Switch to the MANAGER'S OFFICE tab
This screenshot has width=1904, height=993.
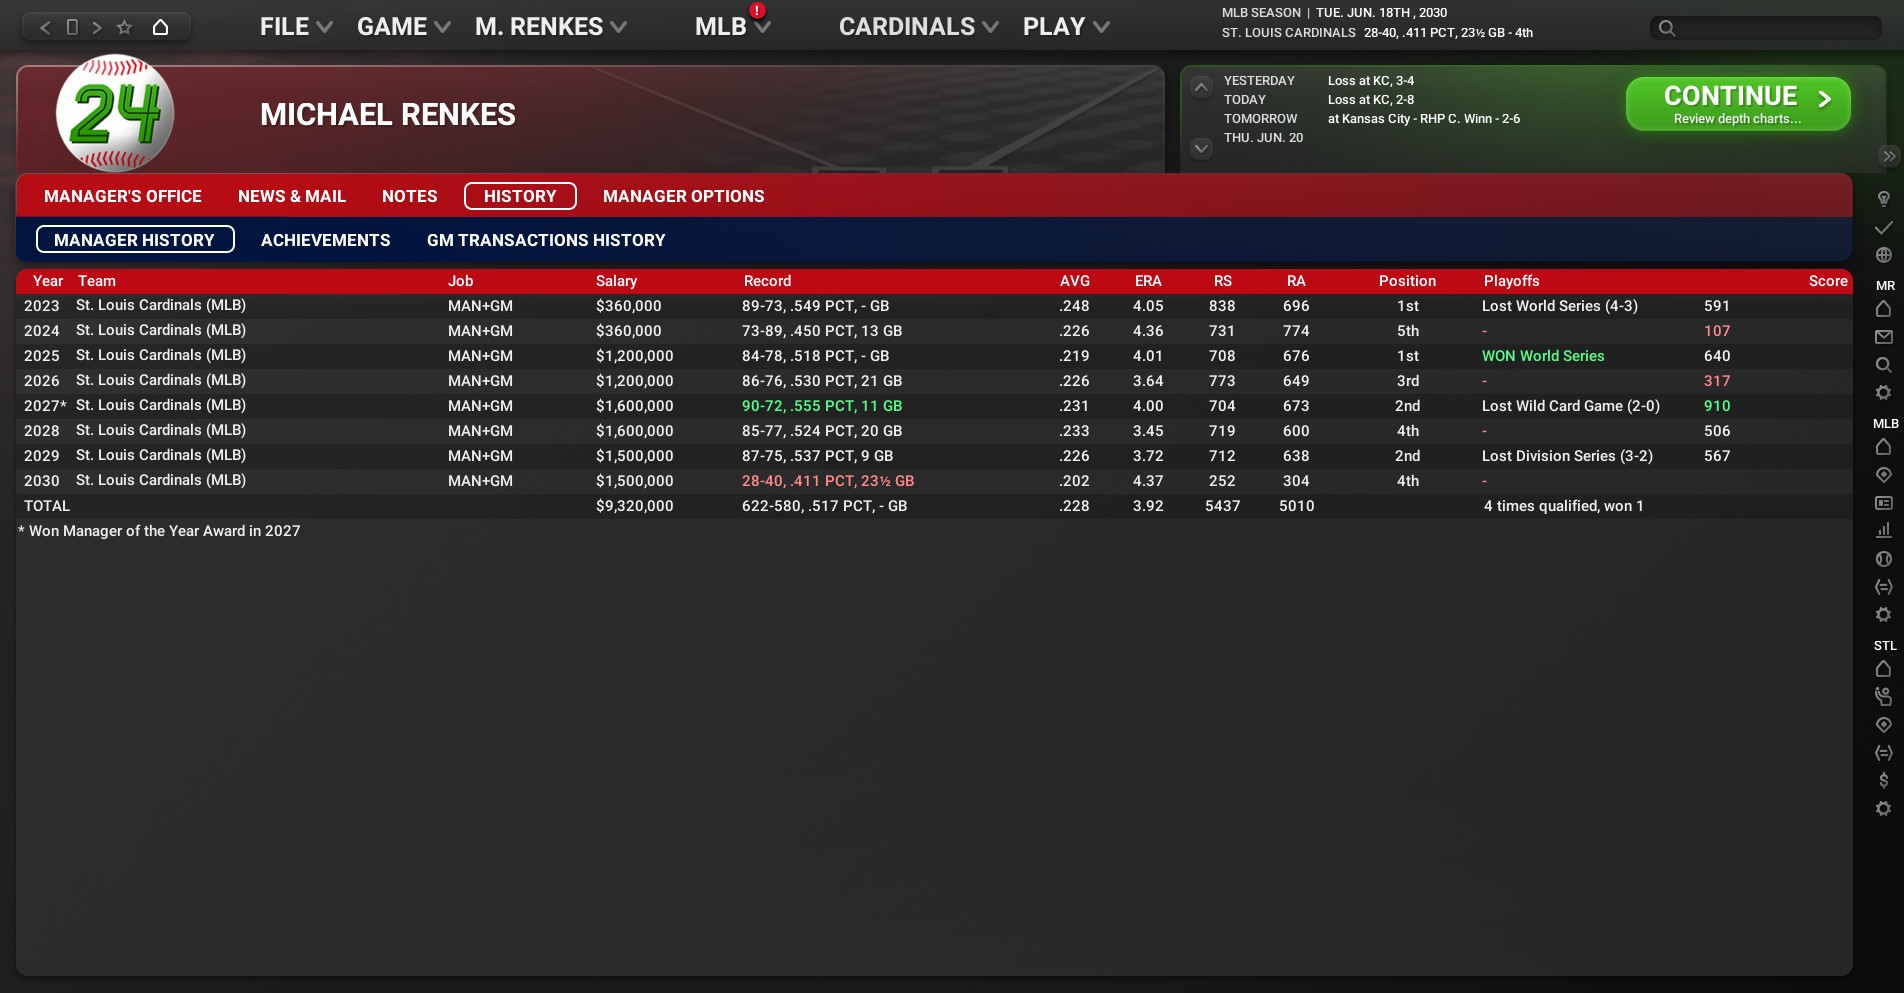123,197
